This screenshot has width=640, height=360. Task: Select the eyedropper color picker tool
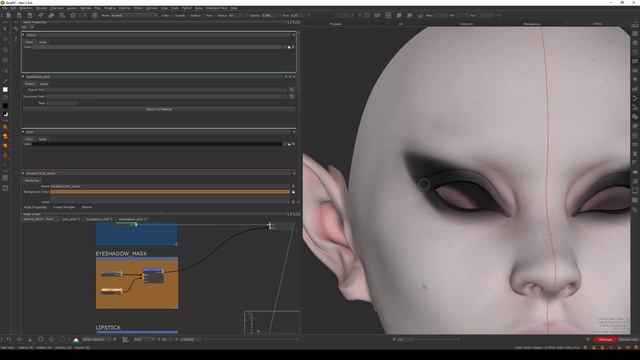point(5,82)
